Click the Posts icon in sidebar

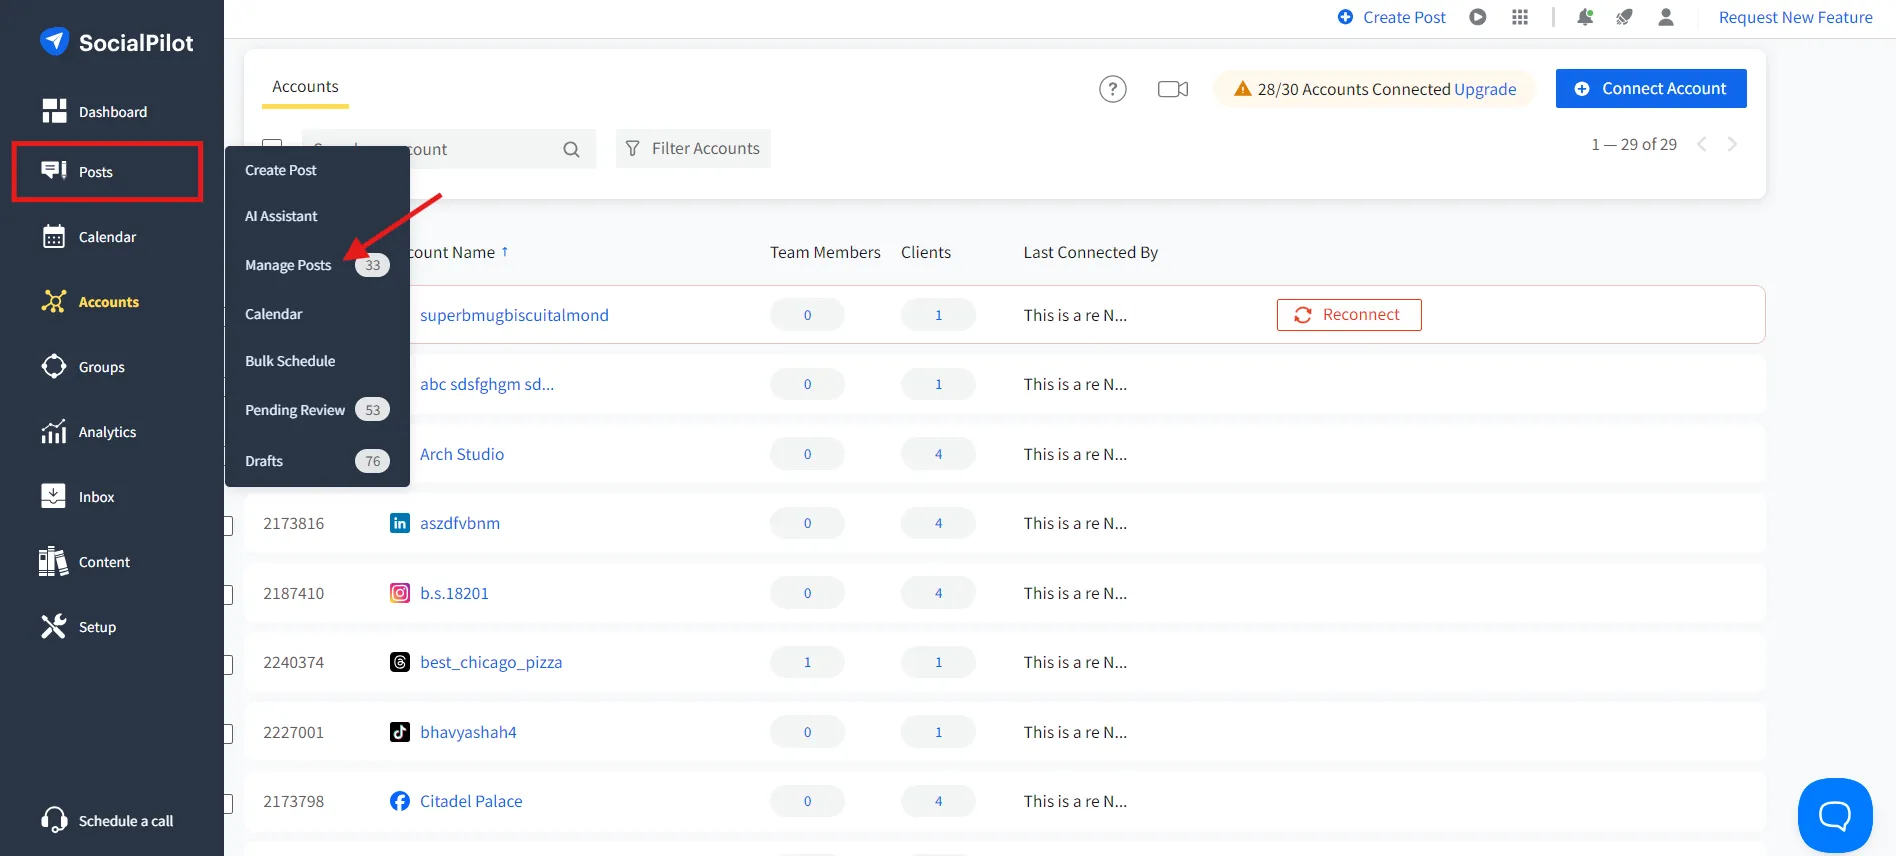(54, 170)
